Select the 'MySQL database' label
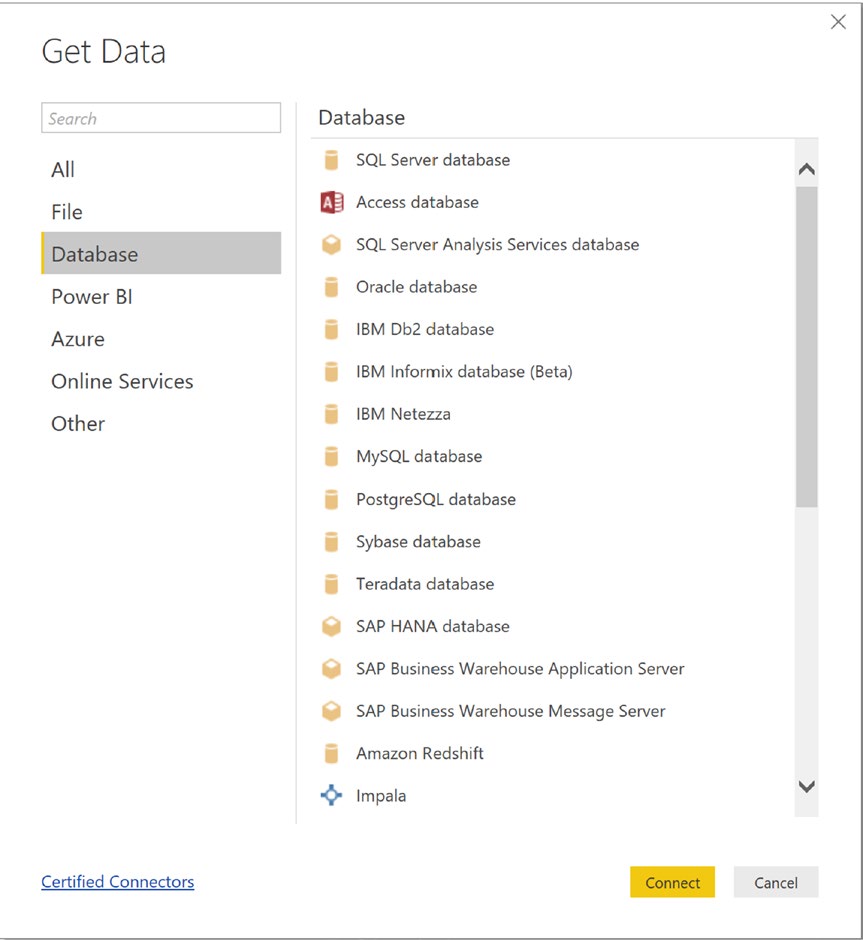The width and height of the screenshot is (863, 940). (x=420, y=457)
